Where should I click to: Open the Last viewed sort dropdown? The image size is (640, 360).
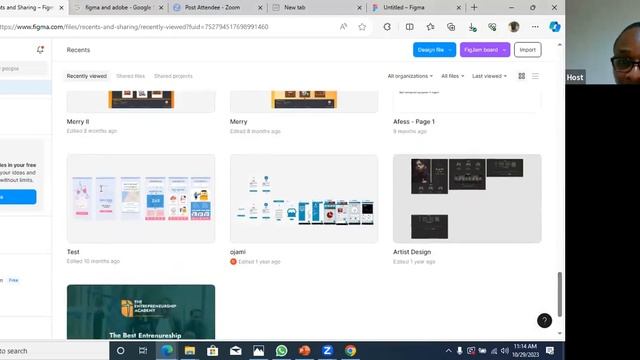(x=489, y=76)
